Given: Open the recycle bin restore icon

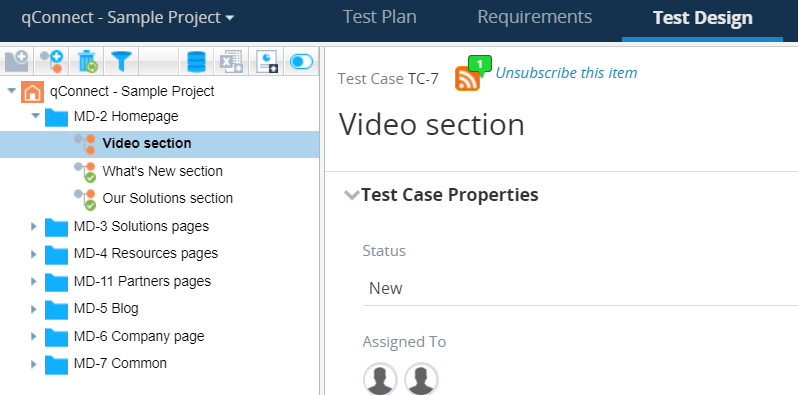Looking at the screenshot, I should coord(88,61).
